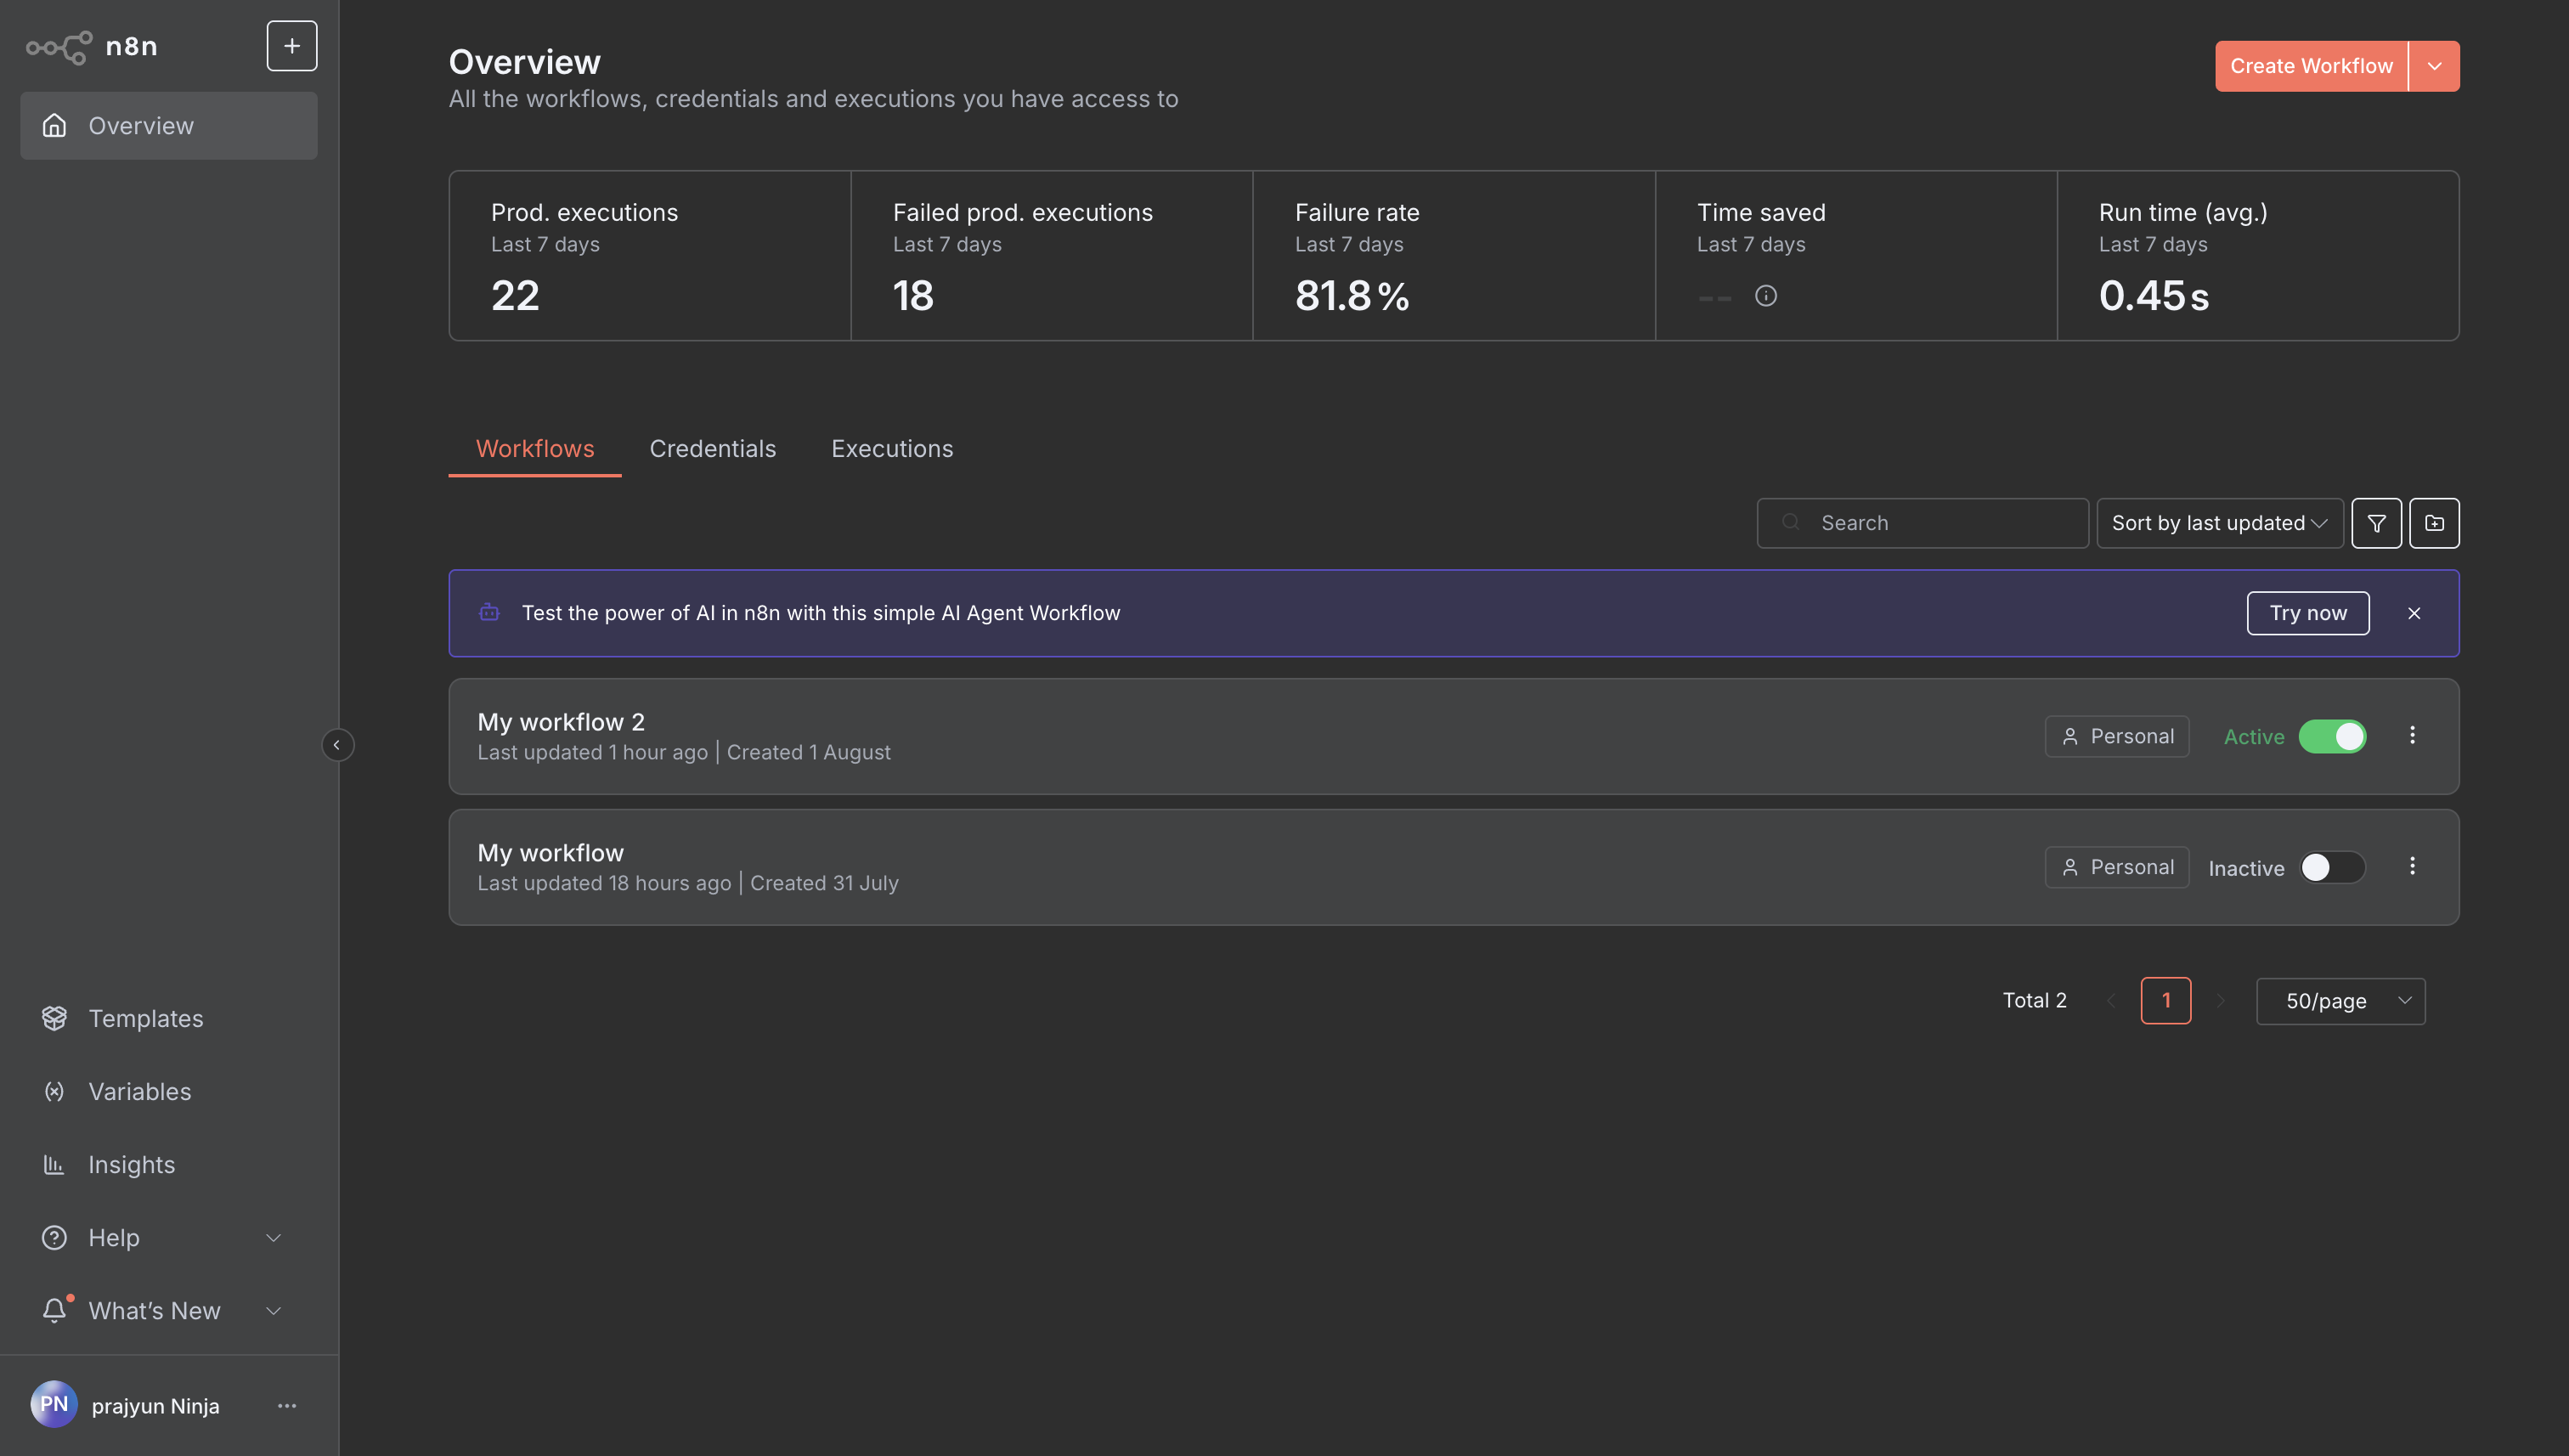Open Create Workflow dropdown arrow
The image size is (2569, 1456).
(2434, 66)
